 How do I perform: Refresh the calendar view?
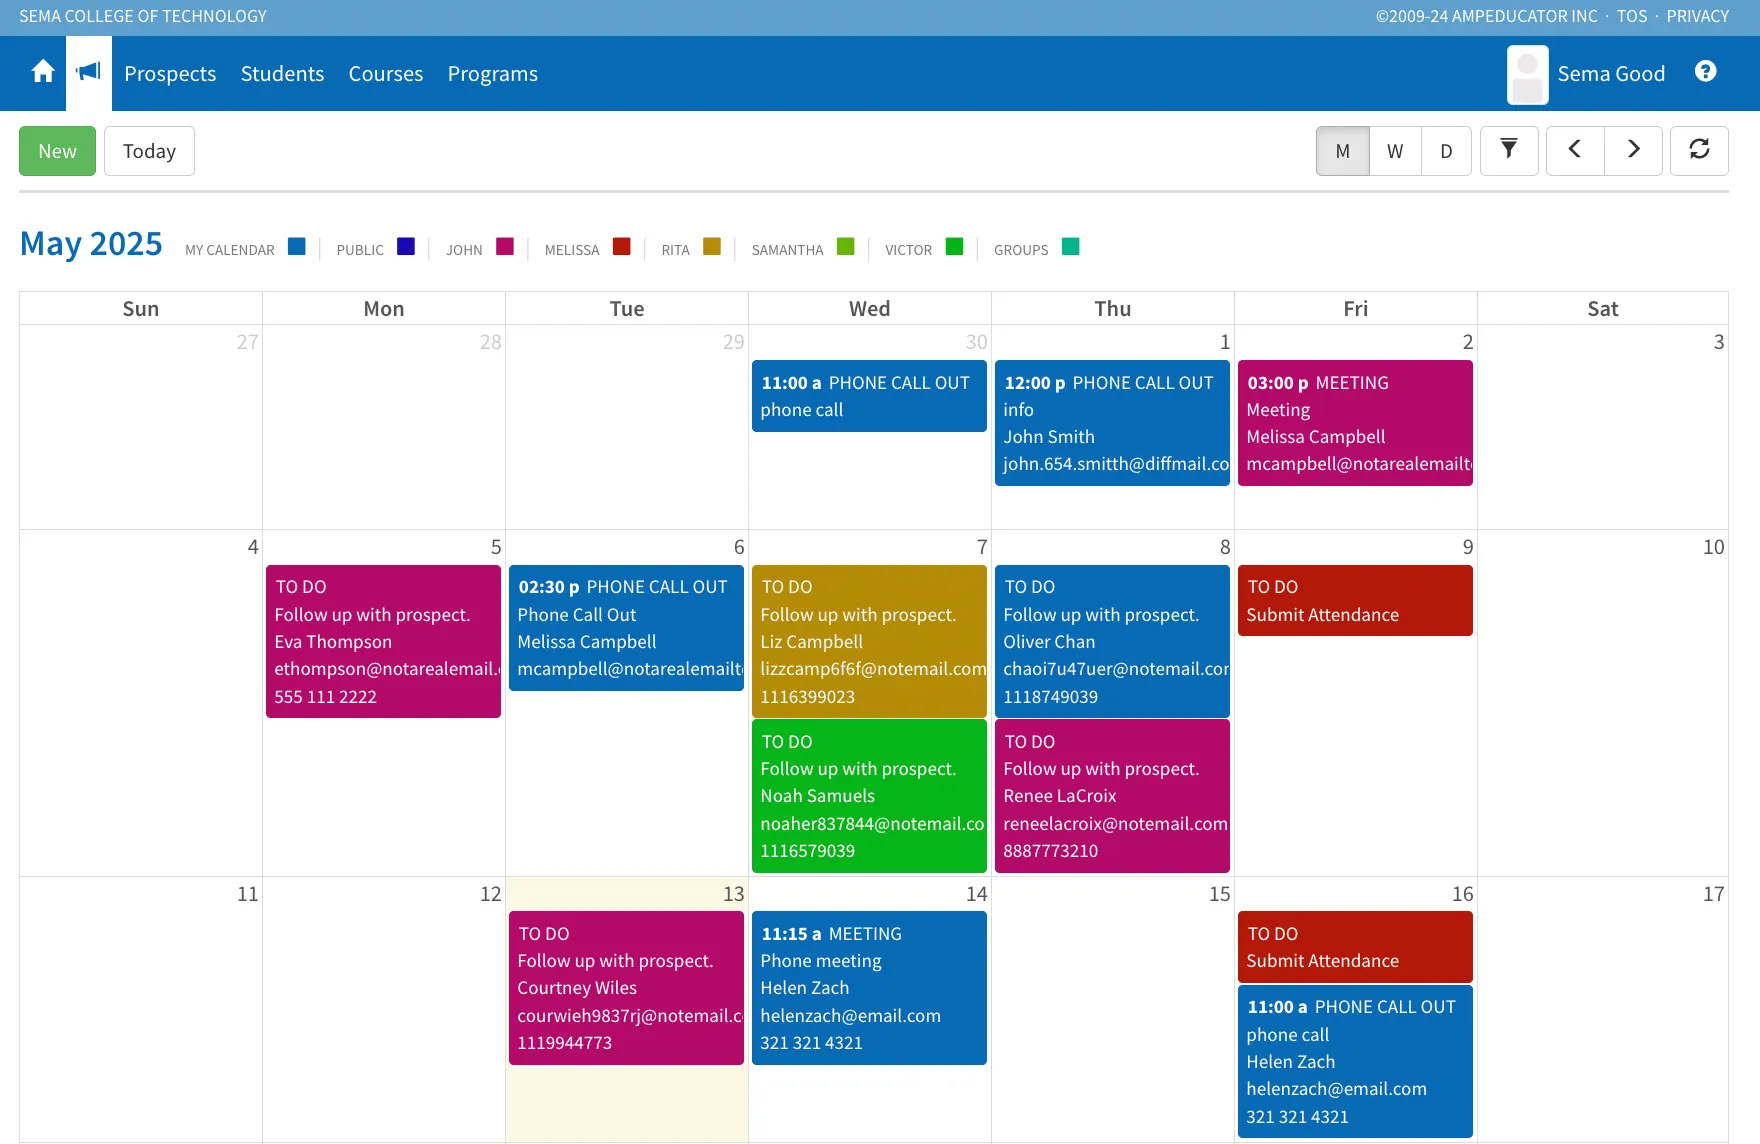(x=1699, y=150)
